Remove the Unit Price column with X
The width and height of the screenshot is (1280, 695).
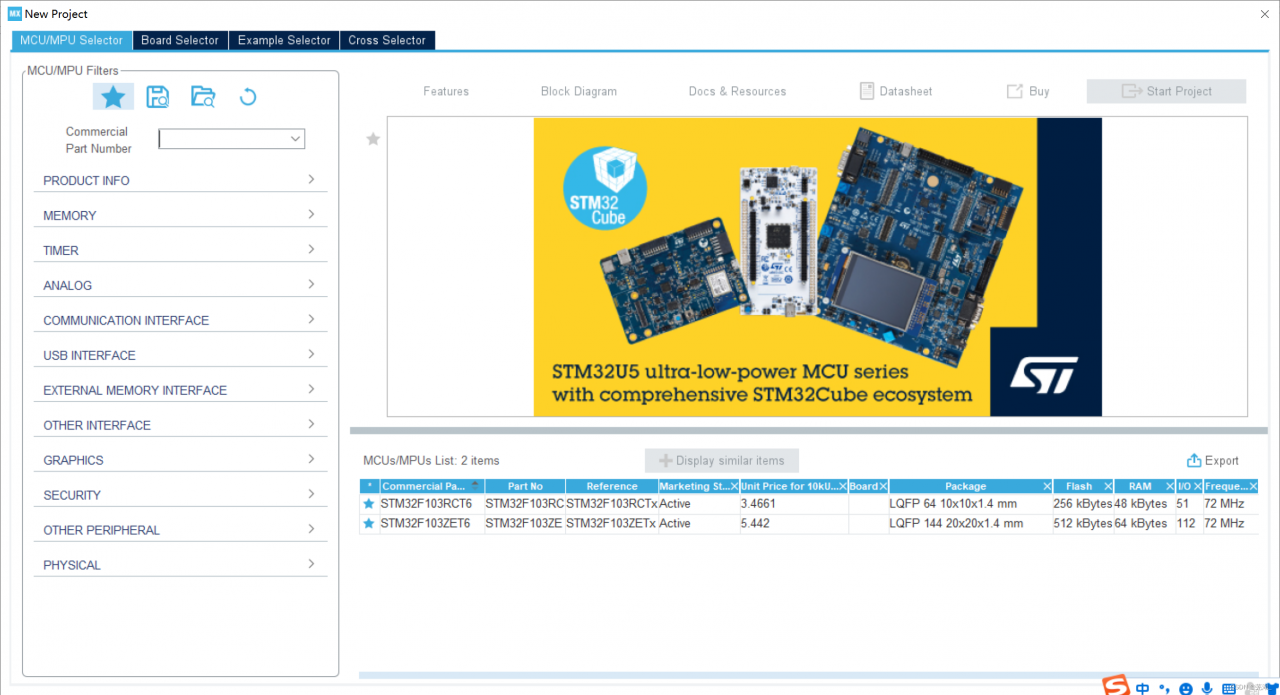click(x=842, y=486)
